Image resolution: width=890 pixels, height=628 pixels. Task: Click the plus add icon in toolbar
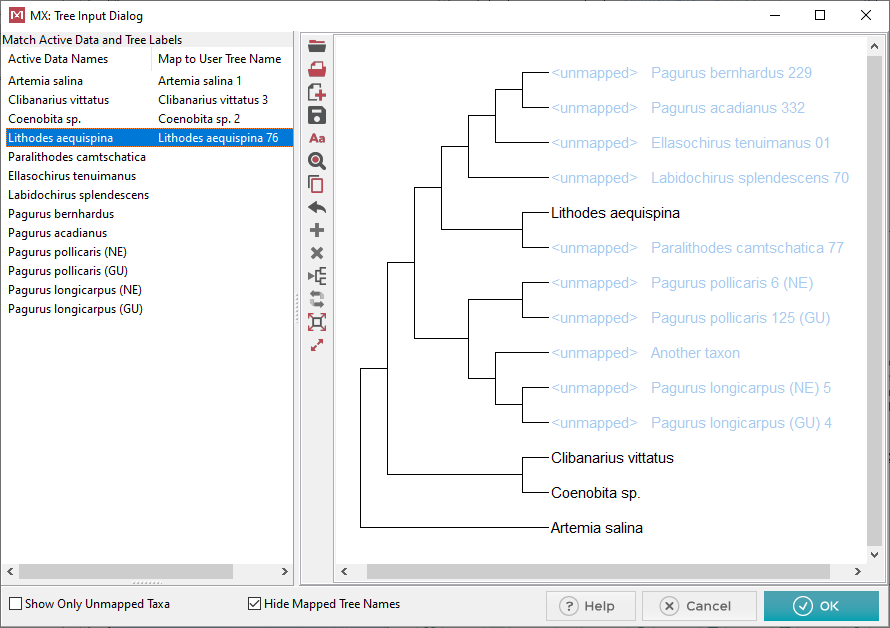[317, 231]
